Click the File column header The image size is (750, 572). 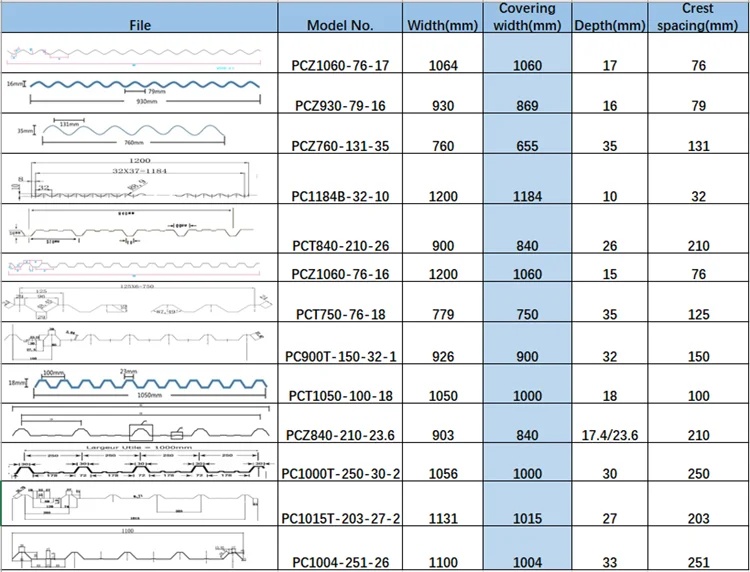140,26
